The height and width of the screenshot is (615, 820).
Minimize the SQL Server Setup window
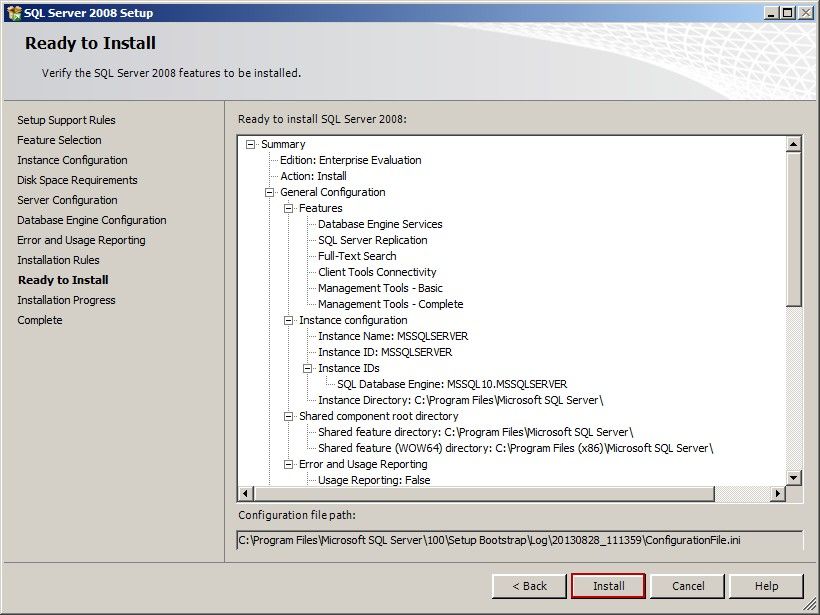click(x=771, y=13)
